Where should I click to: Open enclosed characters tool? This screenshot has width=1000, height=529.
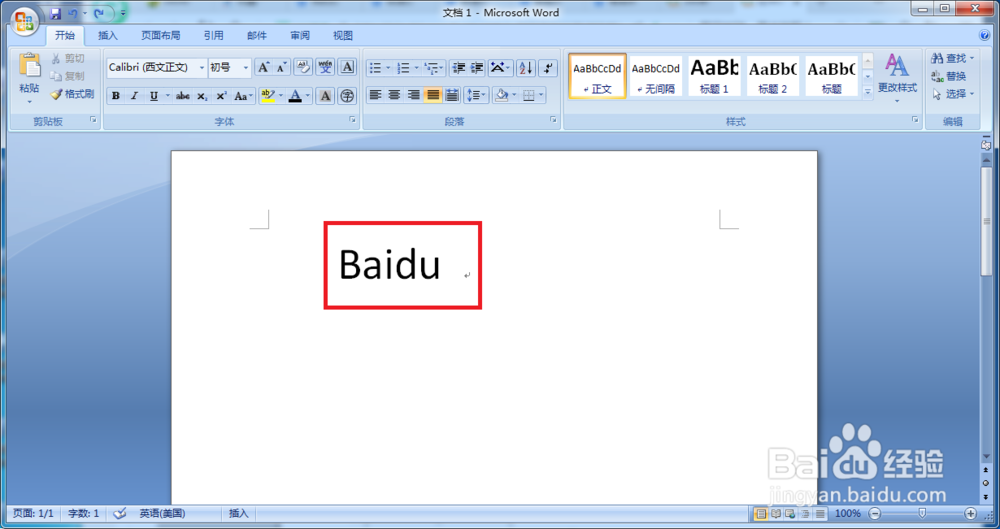tap(347, 96)
